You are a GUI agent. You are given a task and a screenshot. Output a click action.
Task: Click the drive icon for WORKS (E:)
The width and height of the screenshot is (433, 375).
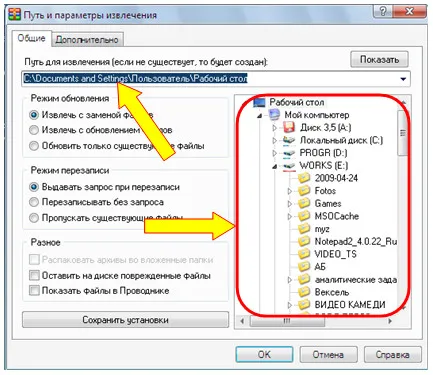pos(289,166)
